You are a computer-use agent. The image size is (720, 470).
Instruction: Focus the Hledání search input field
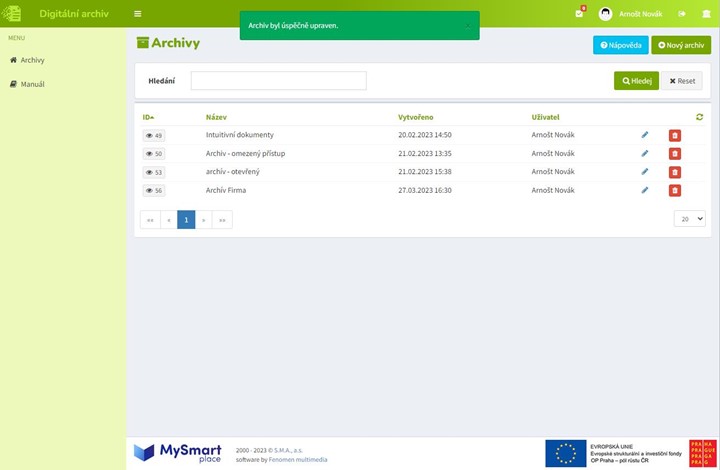pyautogui.click(x=278, y=81)
